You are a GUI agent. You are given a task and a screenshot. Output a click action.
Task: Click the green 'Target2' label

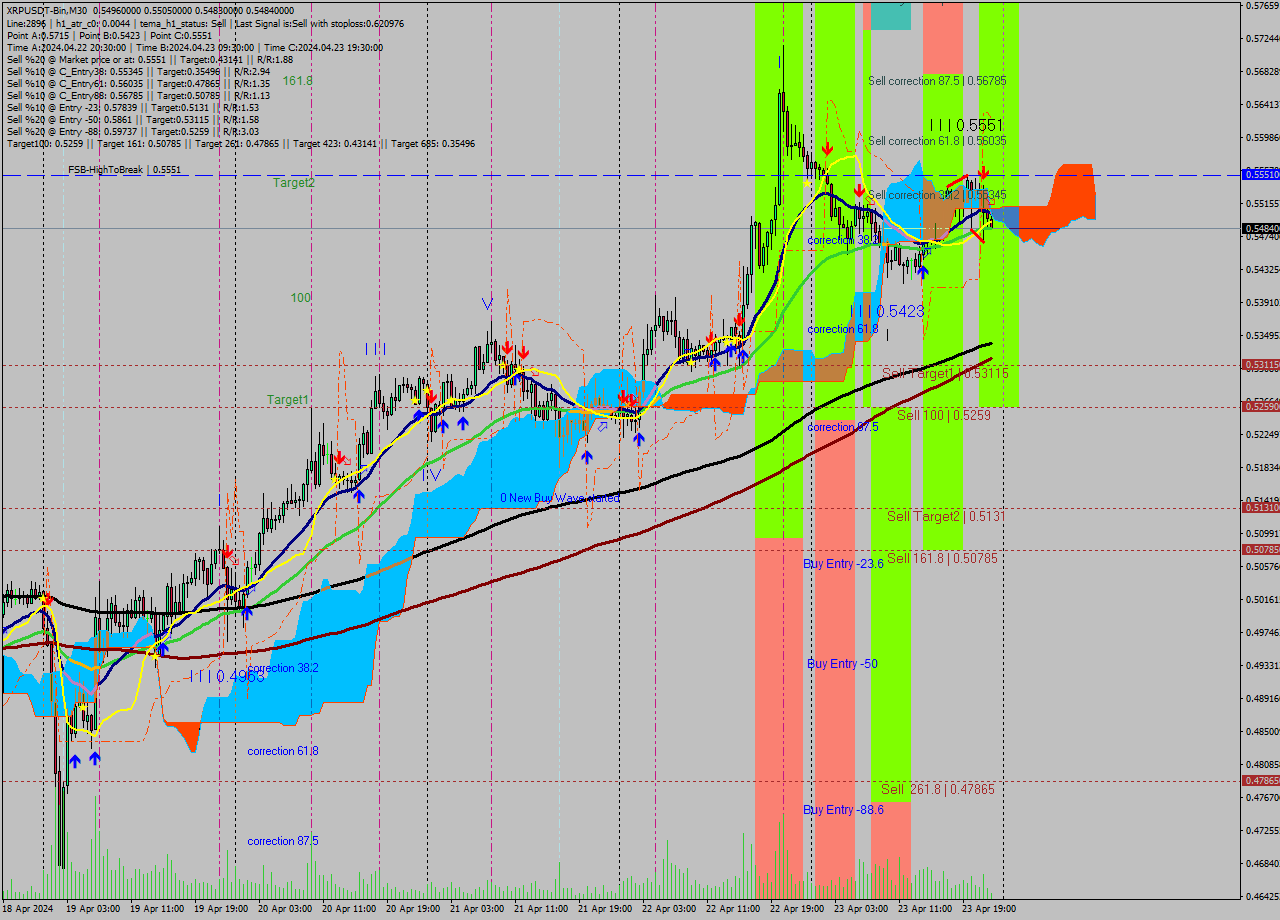click(294, 183)
